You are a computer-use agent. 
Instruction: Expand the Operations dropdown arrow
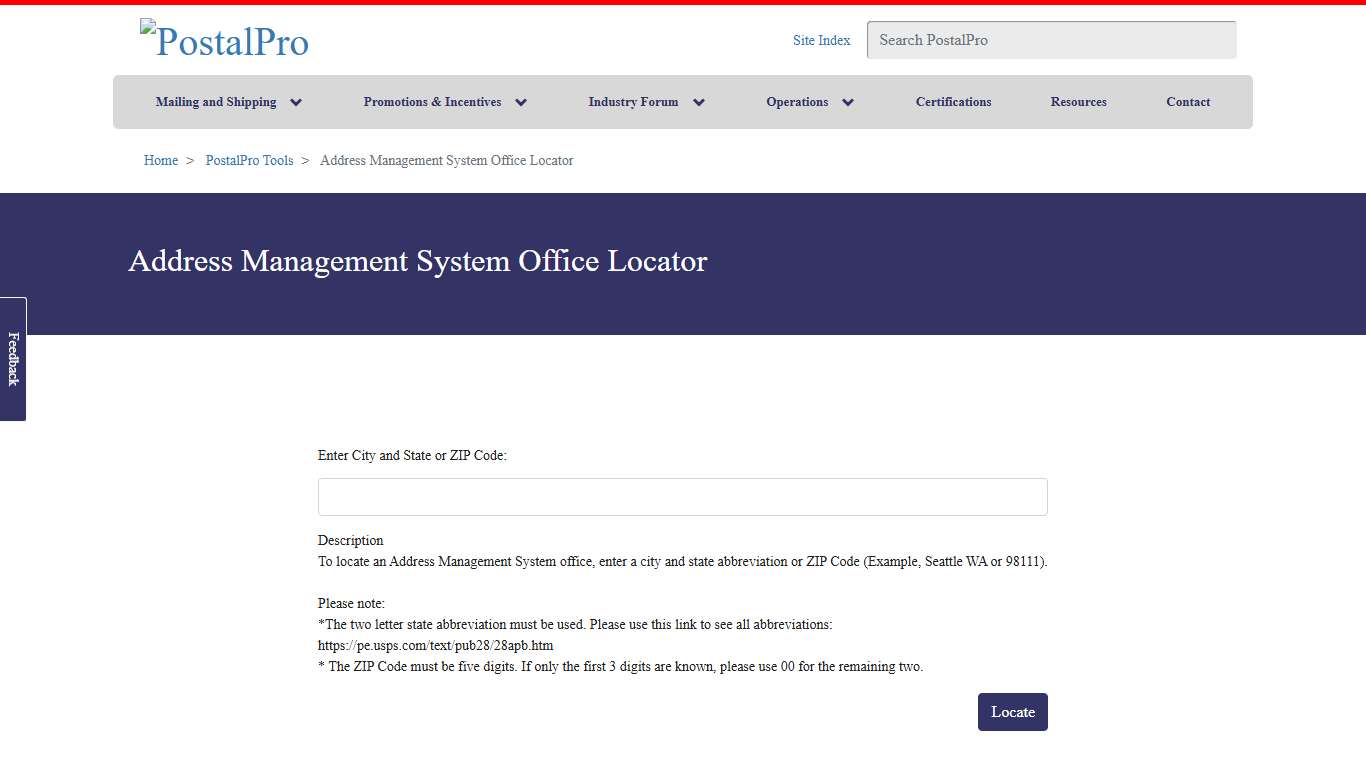click(x=847, y=101)
